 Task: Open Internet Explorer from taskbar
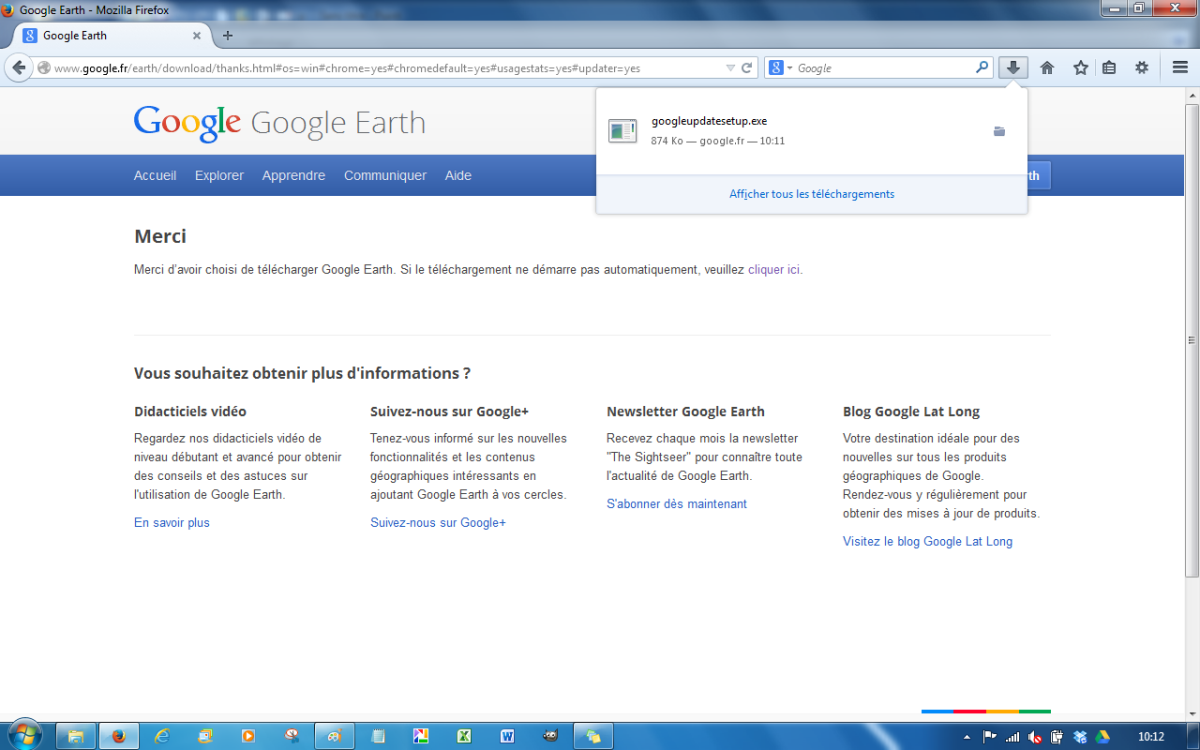(x=162, y=736)
